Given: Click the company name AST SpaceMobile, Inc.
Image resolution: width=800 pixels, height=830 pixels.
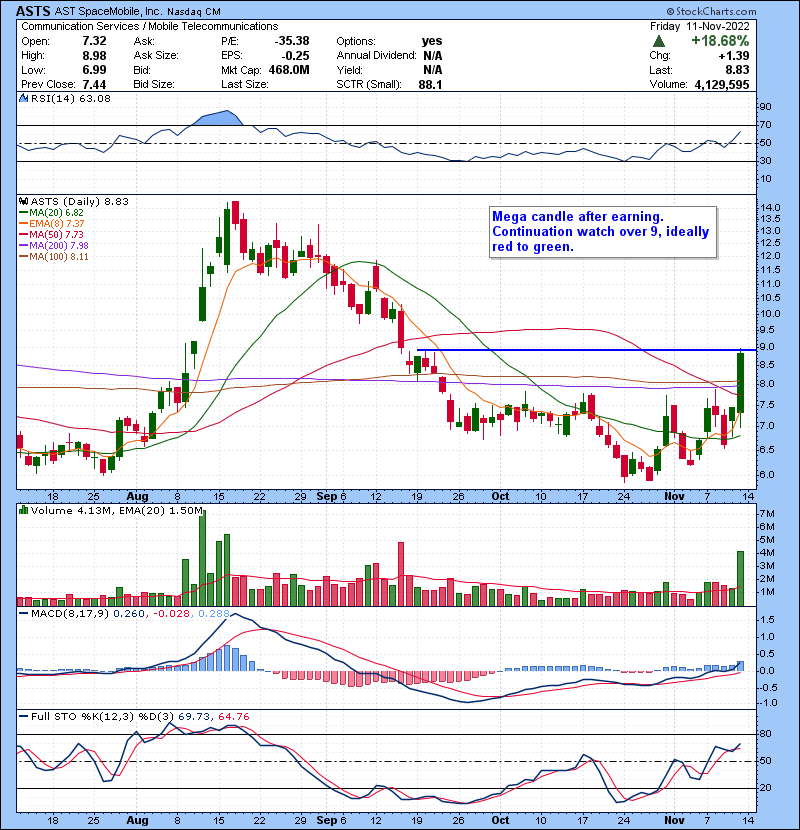Looking at the screenshot, I should pyautogui.click(x=109, y=12).
